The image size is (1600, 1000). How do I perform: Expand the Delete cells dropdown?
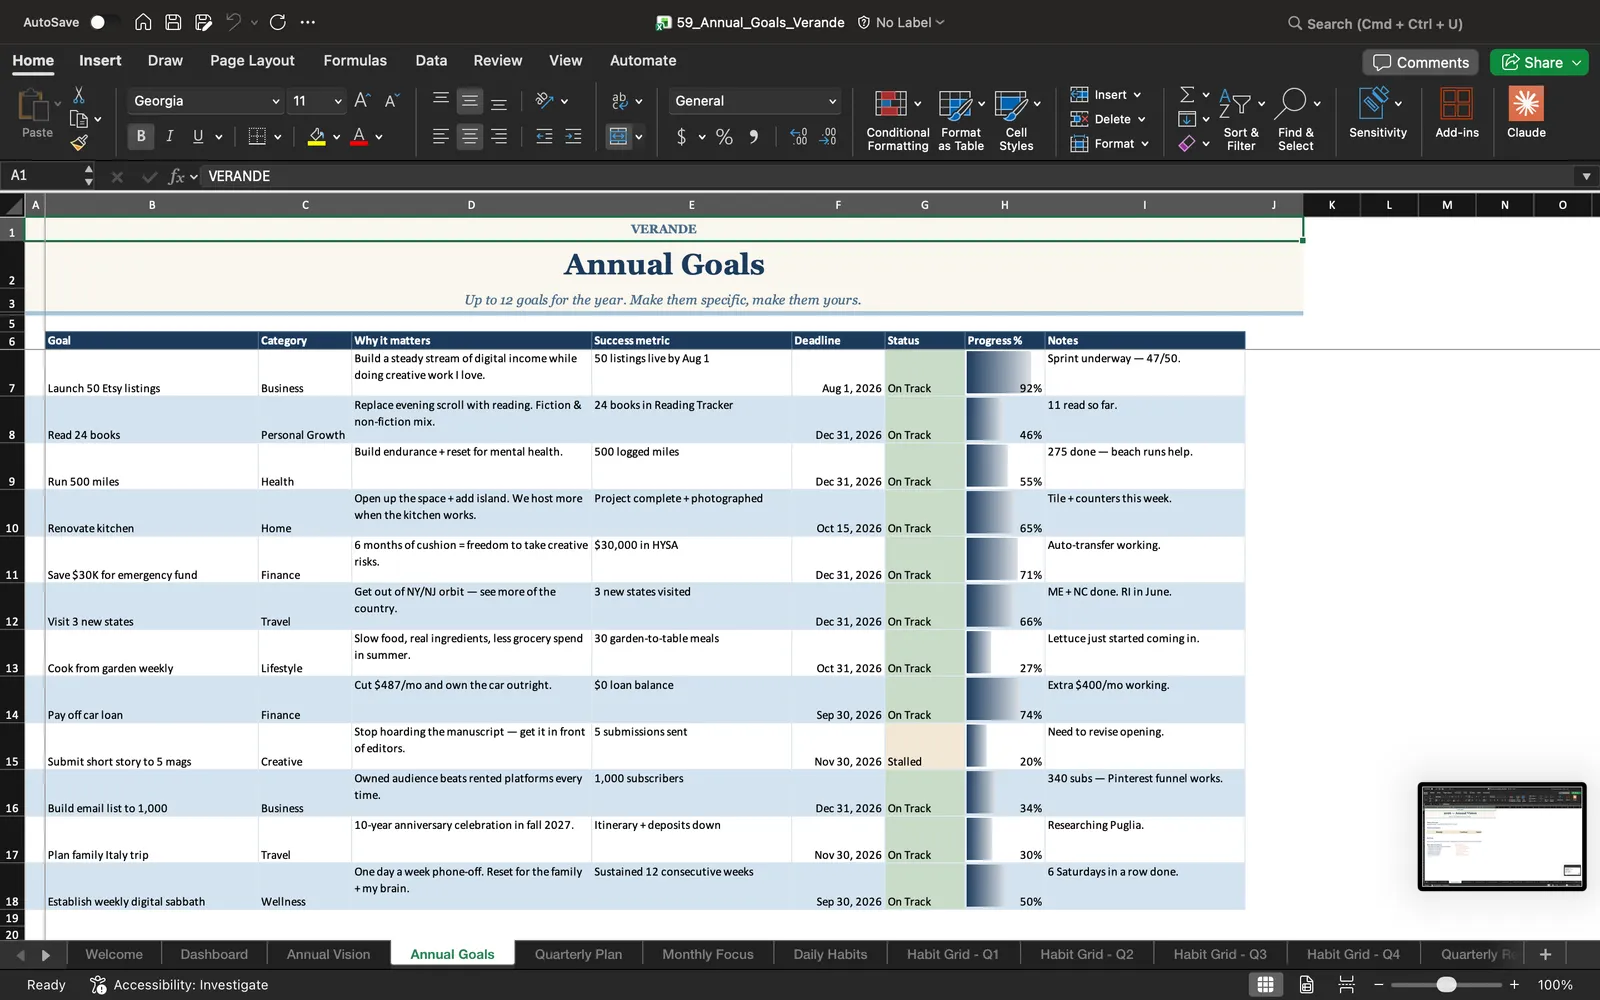[x=1141, y=119]
